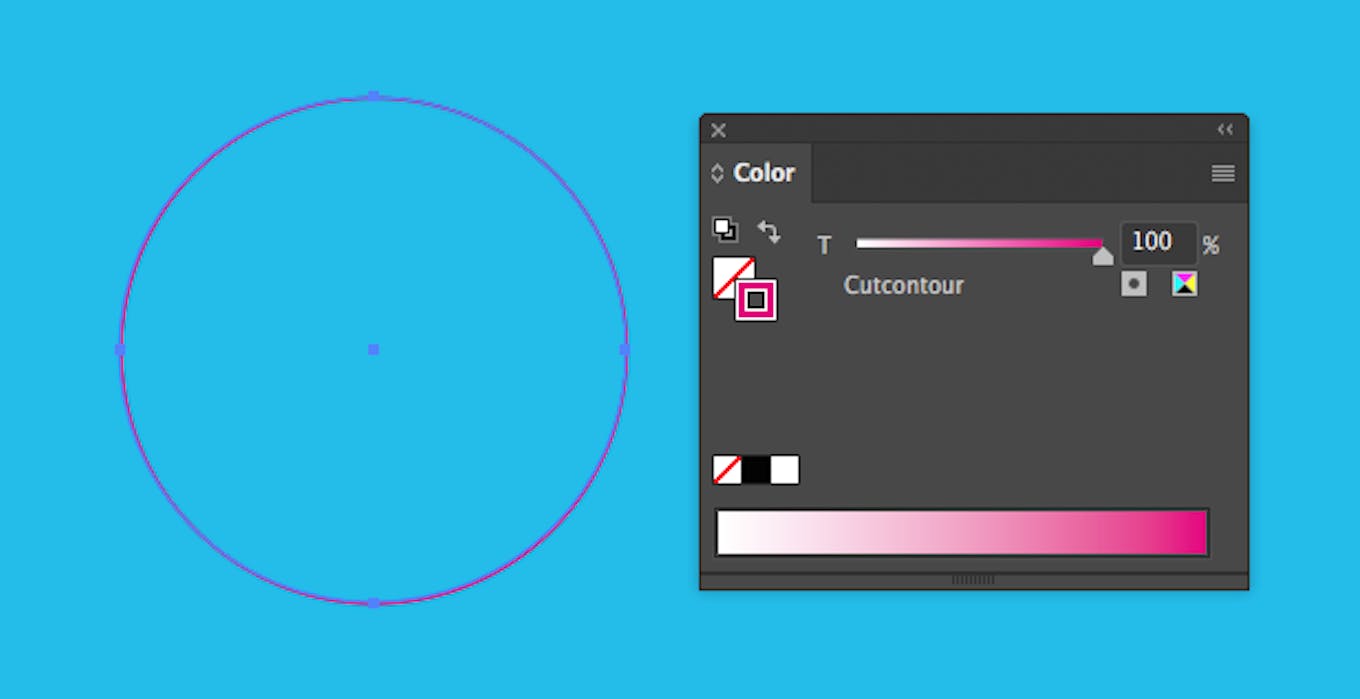Image resolution: width=1360 pixels, height=699 pixels.
Task: Click the CMYK color mode icon
Action: coord(1184,285)
